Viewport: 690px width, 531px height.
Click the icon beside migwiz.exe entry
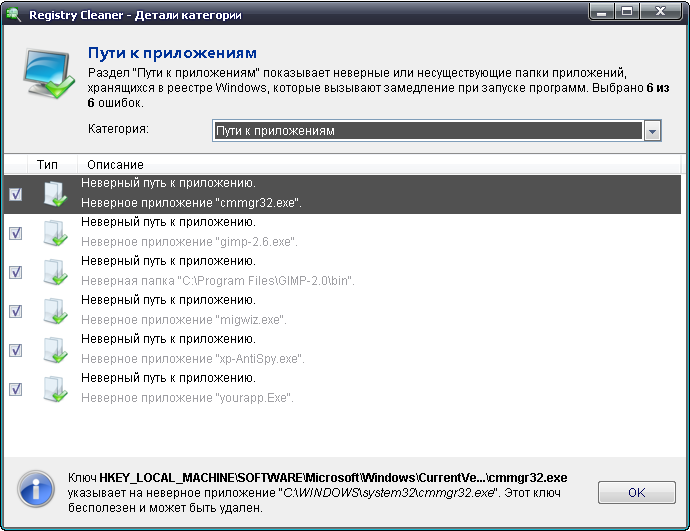point(54,311)
